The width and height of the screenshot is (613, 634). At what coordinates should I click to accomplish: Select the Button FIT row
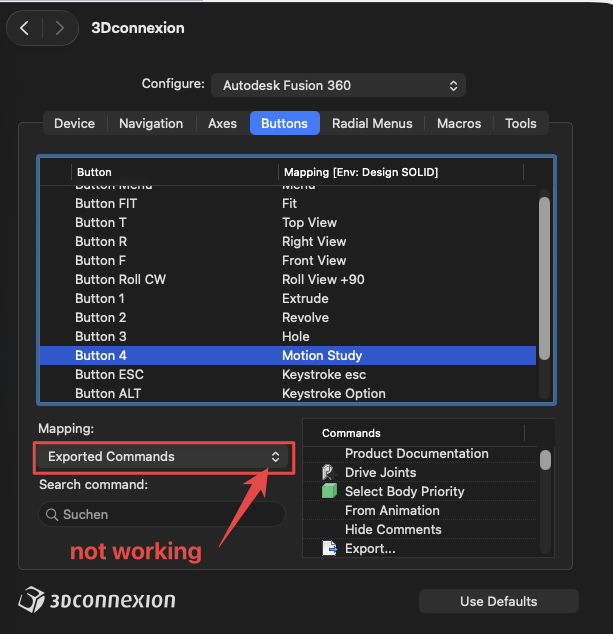pos(288,203)
